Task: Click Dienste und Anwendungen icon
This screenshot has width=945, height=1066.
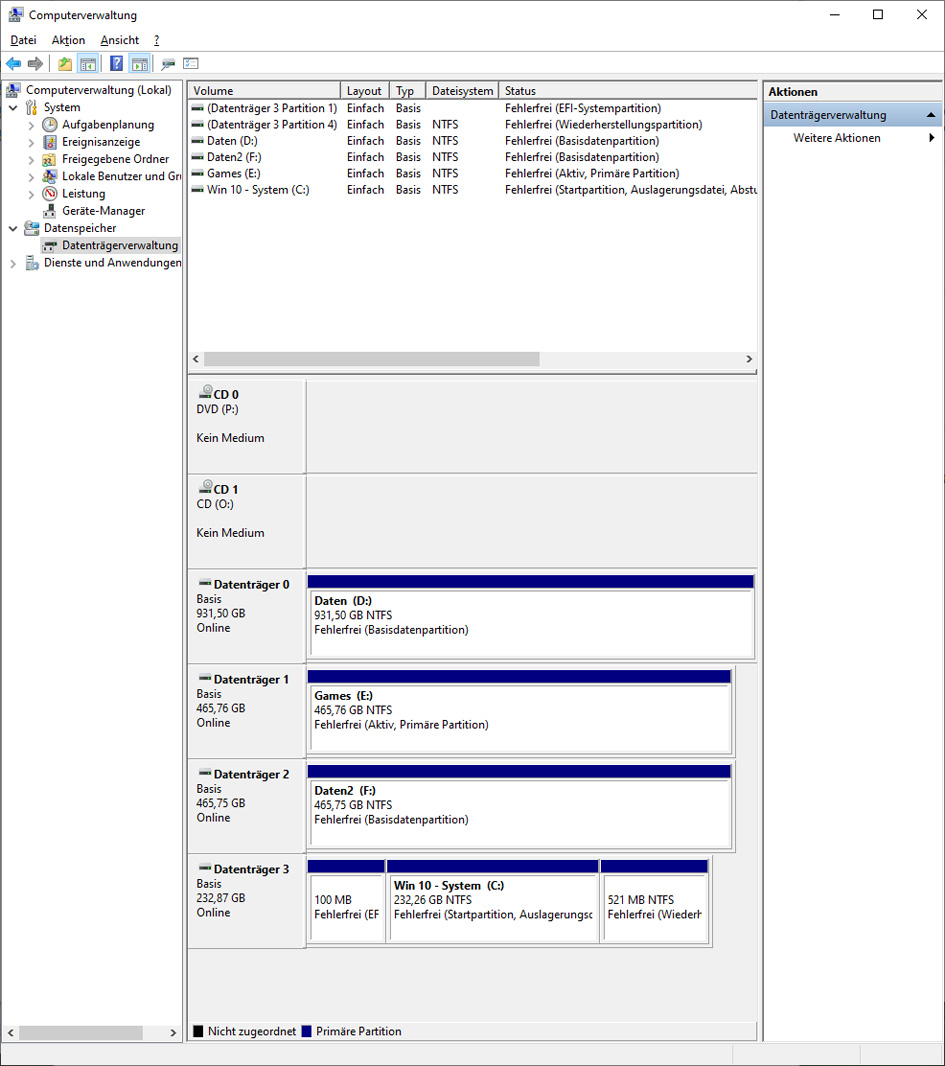Action: (31, 262)
